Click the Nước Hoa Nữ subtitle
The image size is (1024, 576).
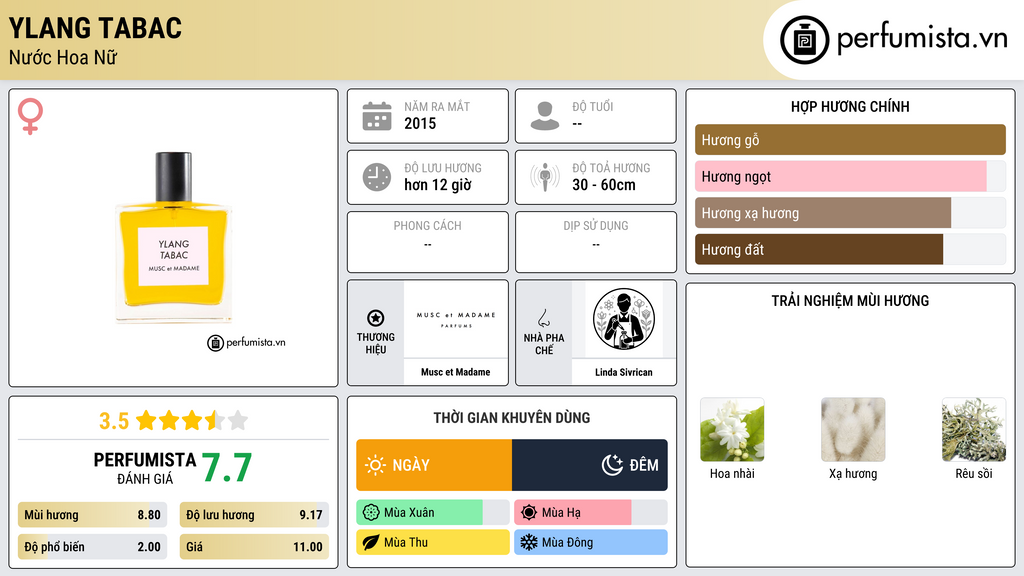[x=63, y=57]
